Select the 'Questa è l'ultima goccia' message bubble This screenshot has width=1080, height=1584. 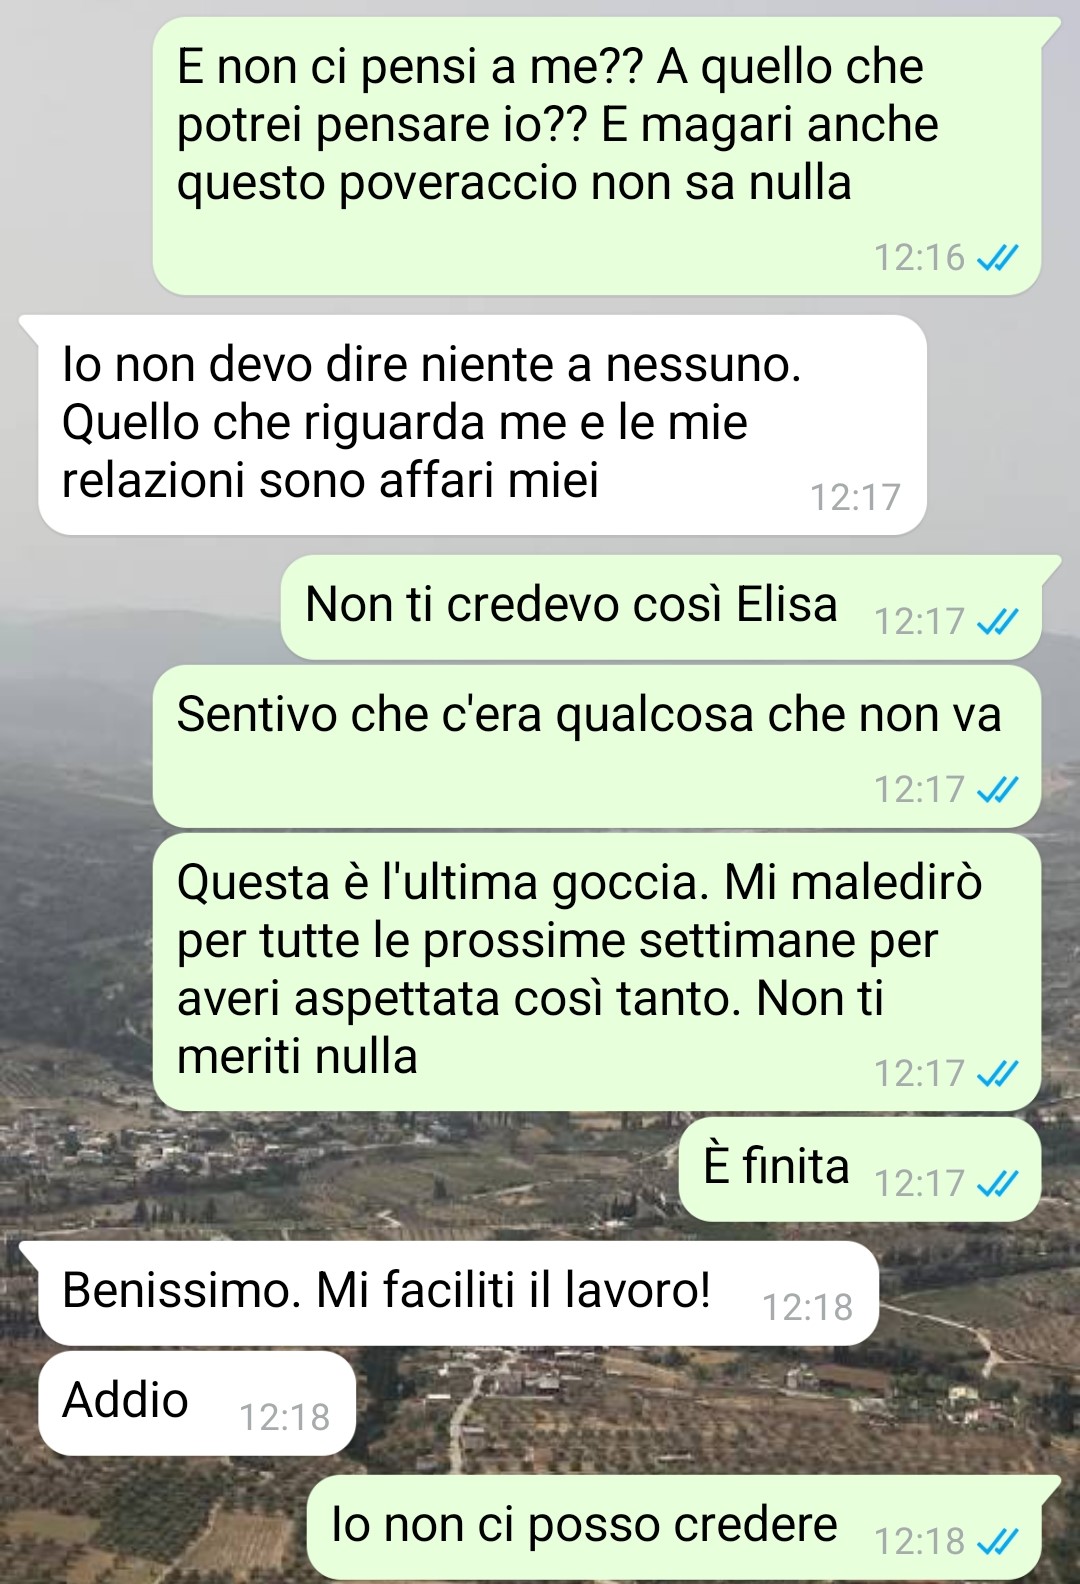(597, 972)
